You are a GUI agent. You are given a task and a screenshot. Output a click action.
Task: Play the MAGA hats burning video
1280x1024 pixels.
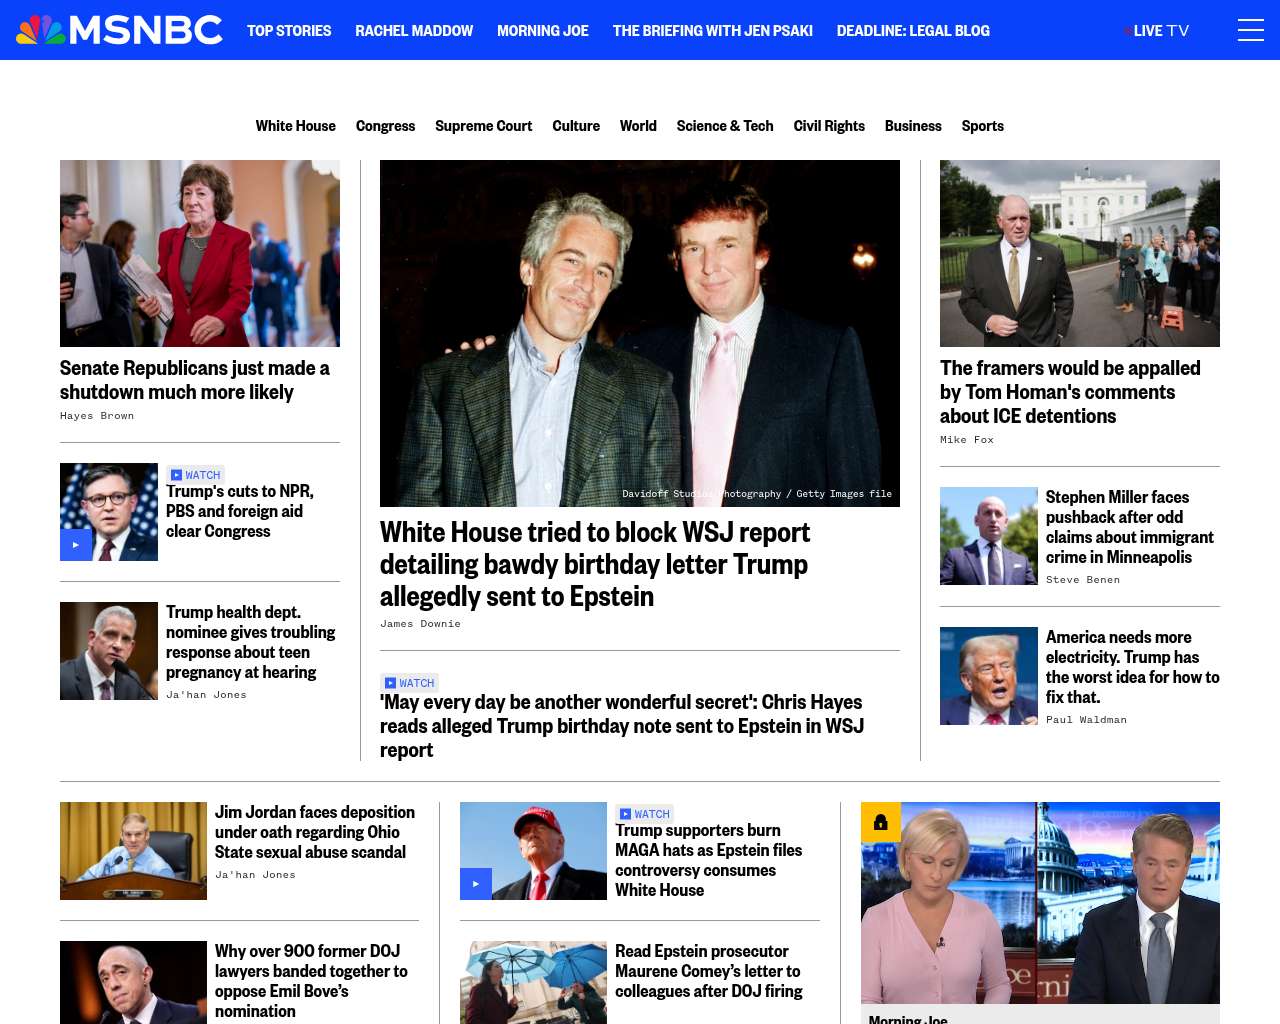coord(476,884)
